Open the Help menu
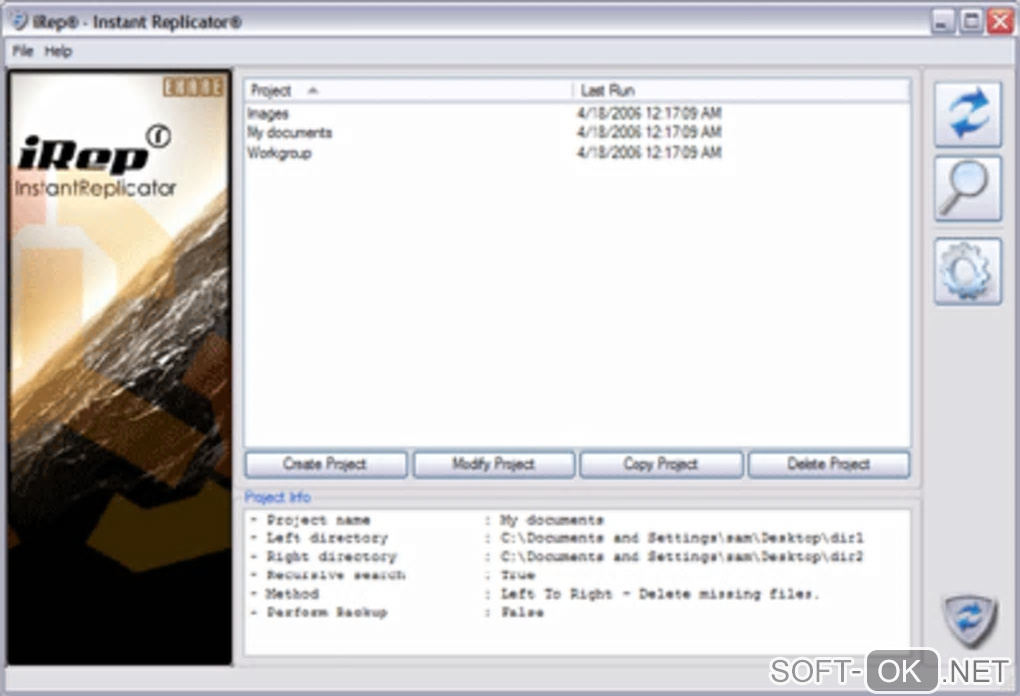Screen dimensions: 1020x696 (58, 51)
